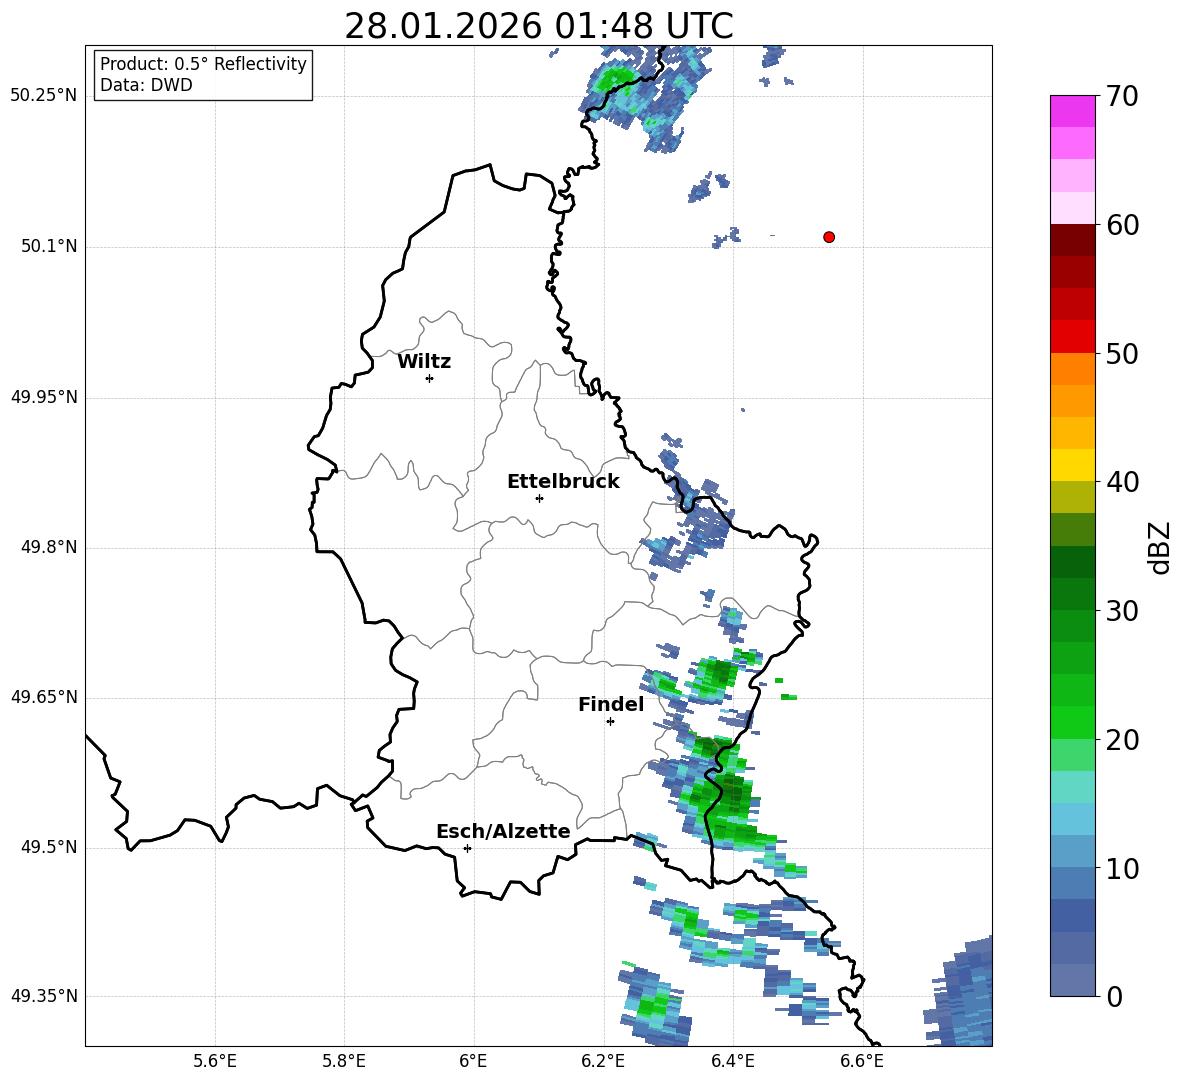Image resolution: width=1184 pixels, height=1081 pixels.
Task: Click the 0 dBZ colorbar label
Action: pyautogui.click(x=1114, y=996)
